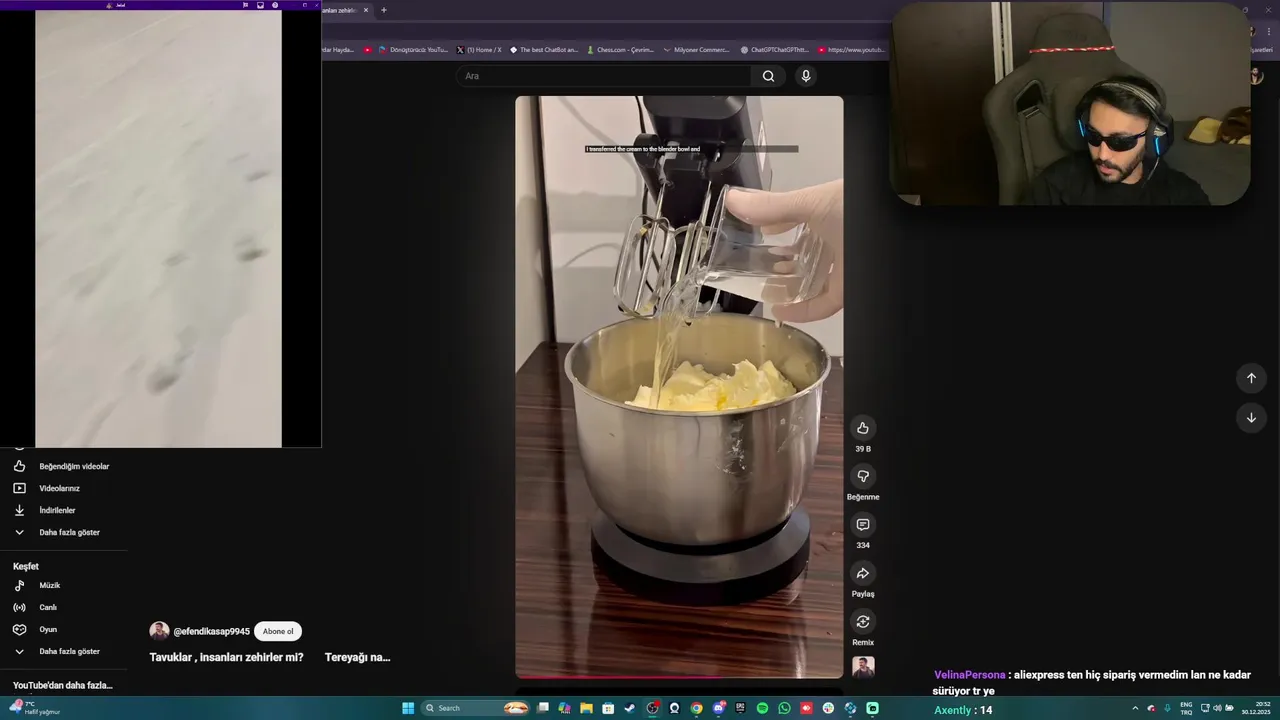
Task: Click the ENG TRQ language indicator
Action: 1186,708
